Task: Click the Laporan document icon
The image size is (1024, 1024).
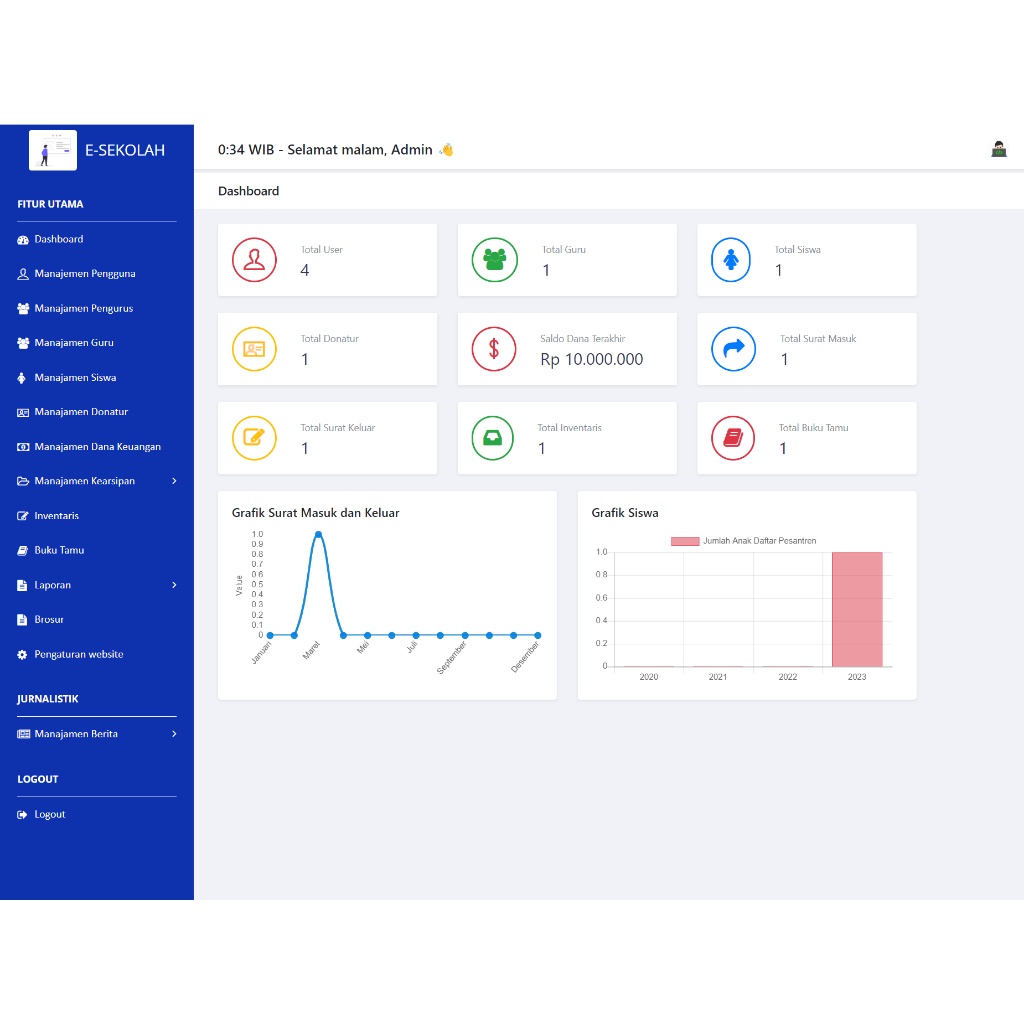Action: click(x=22, y=585)
